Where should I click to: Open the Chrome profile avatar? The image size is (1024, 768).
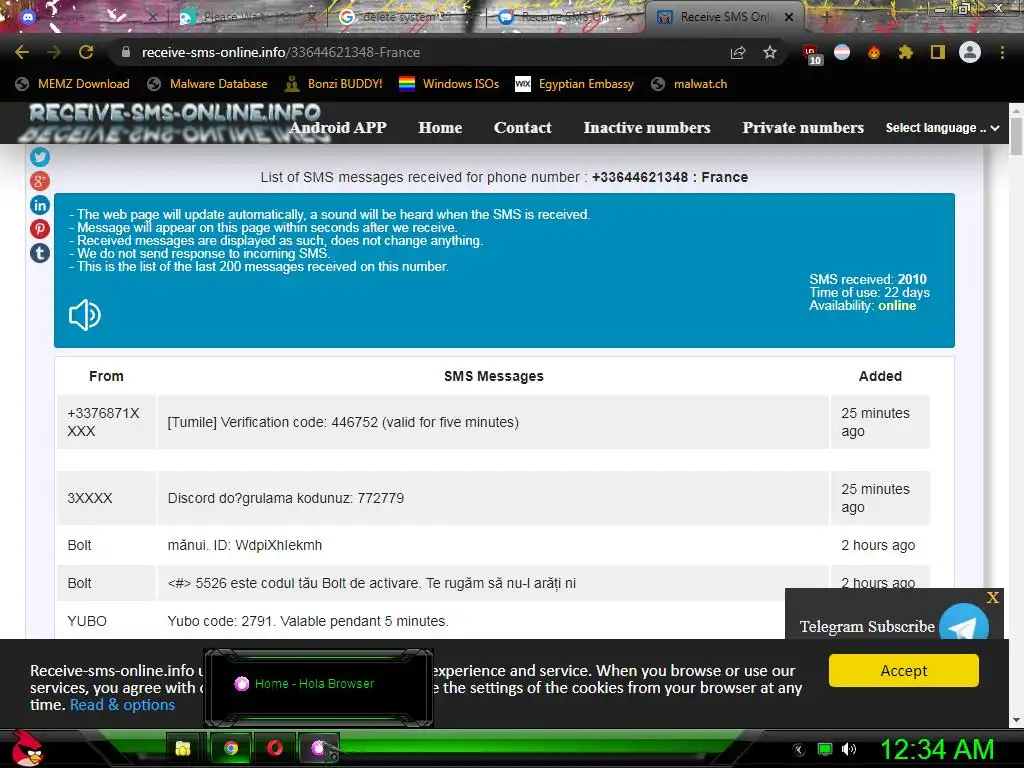970,52
